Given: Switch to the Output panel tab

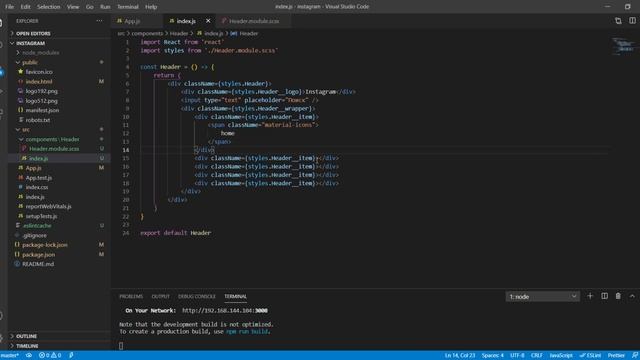Looking at the screenshot, I should coord(160,297).
